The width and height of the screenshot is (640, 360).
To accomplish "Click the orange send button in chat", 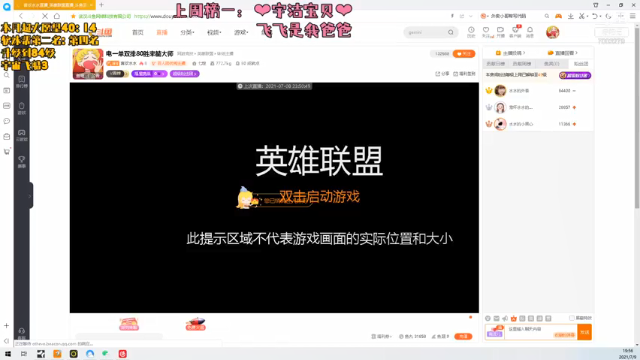I will coord(584,332).
